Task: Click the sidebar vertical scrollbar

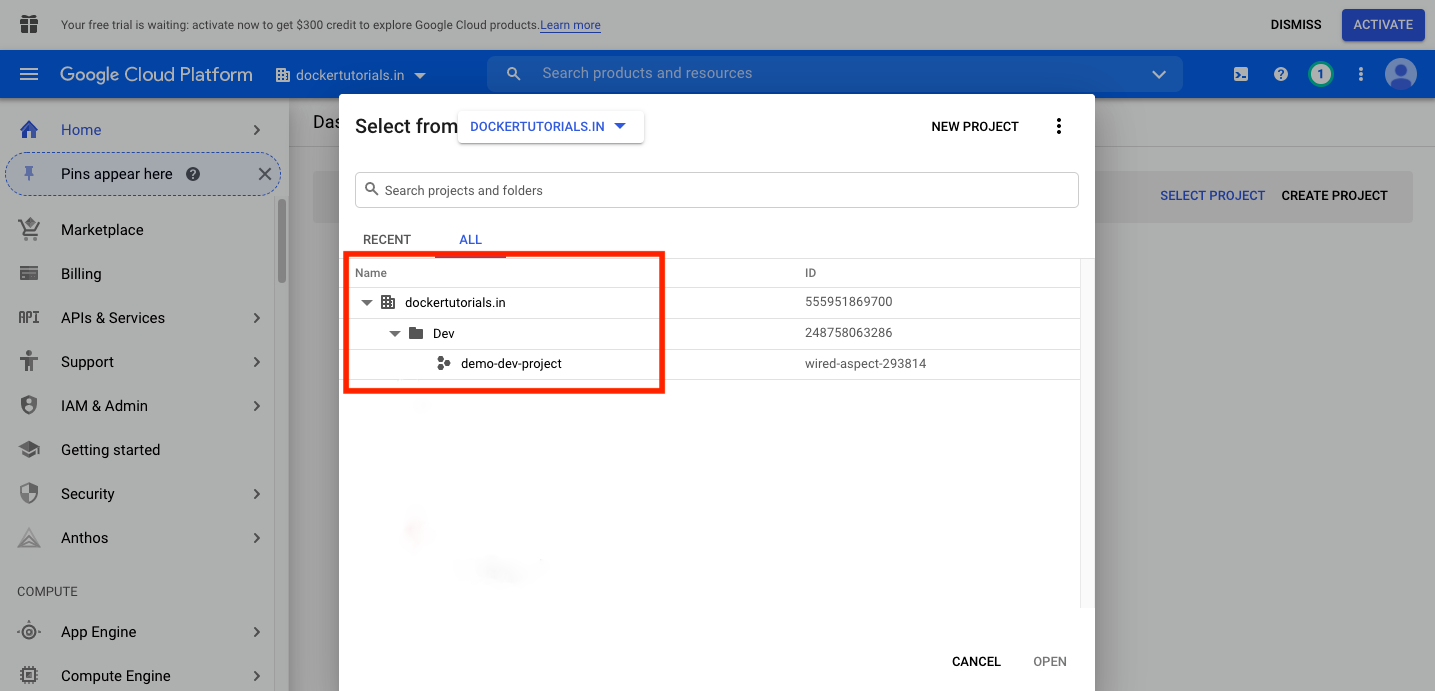Action: 282,242
